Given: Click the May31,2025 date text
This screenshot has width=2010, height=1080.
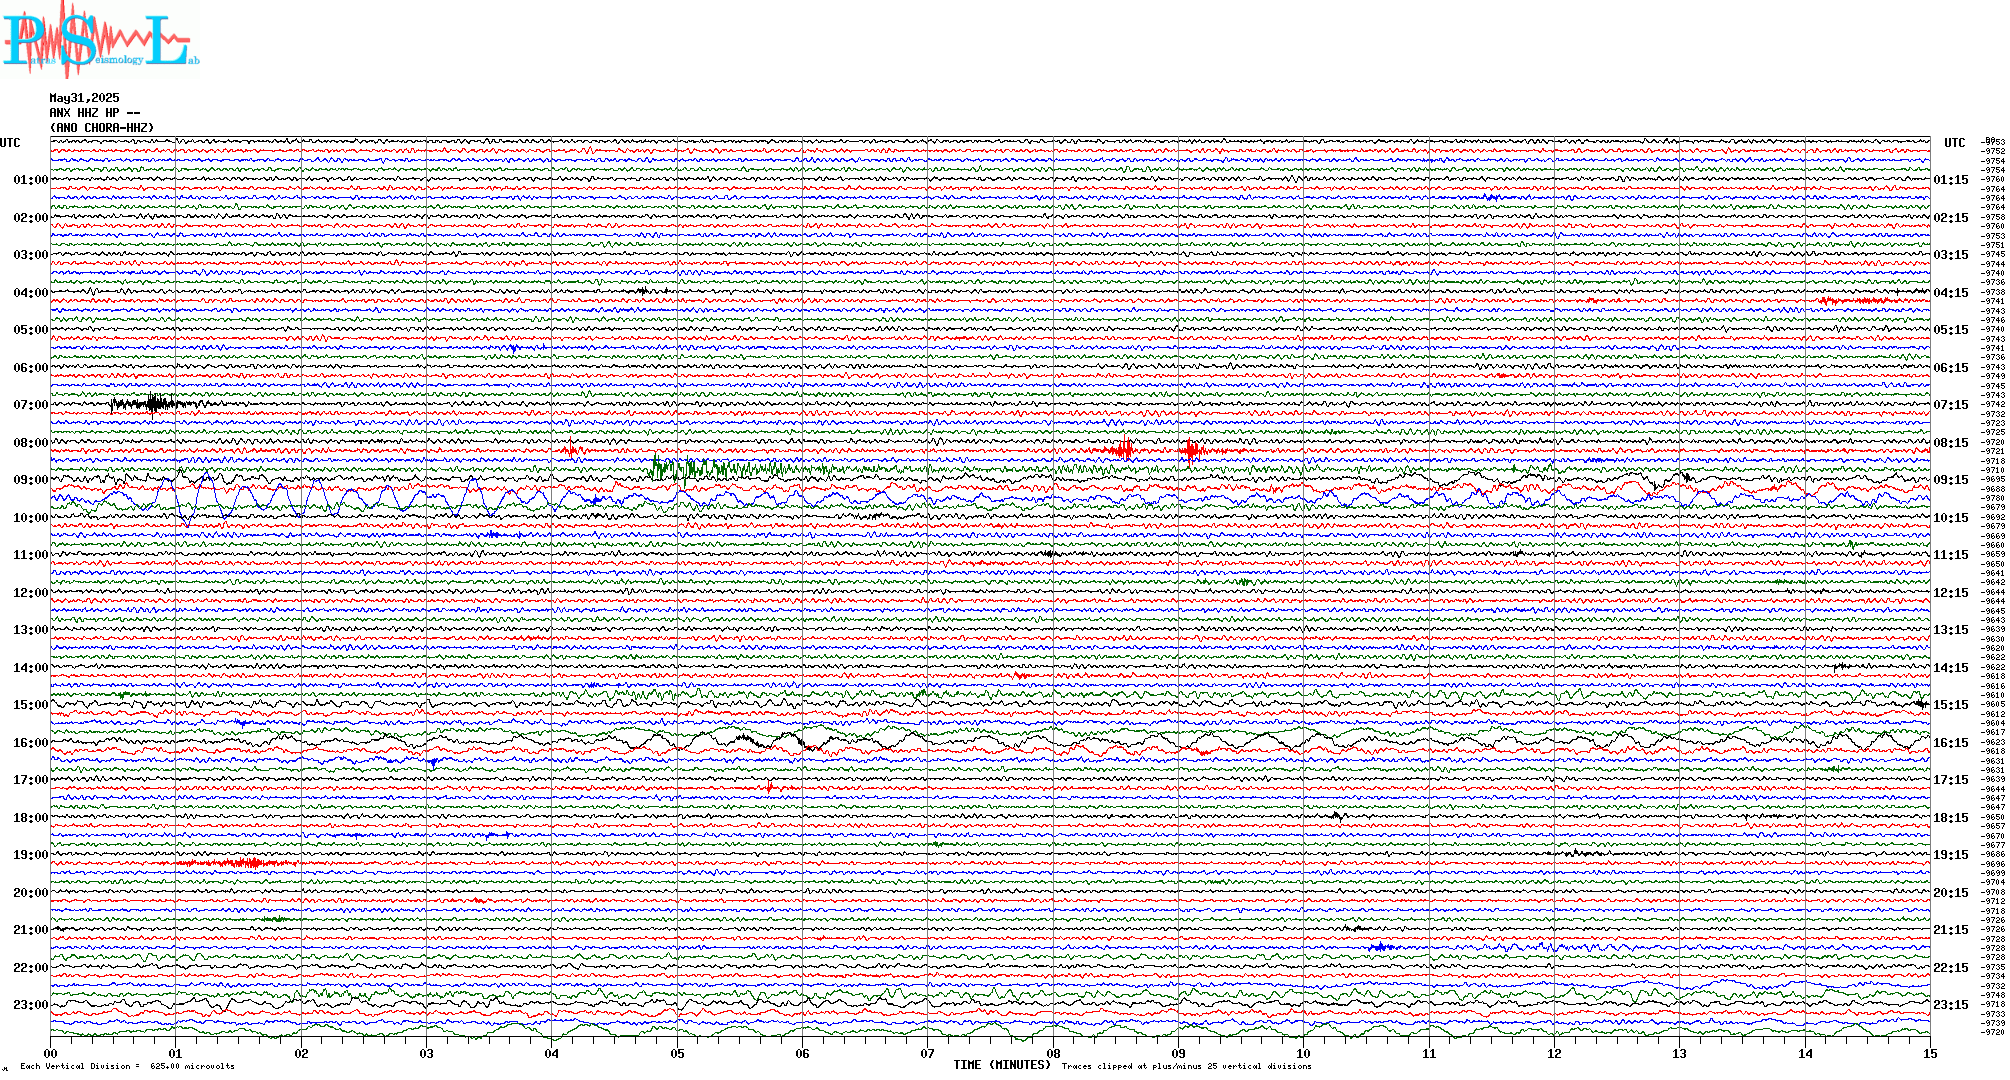Looking at the screenshot, I should 84,98.
